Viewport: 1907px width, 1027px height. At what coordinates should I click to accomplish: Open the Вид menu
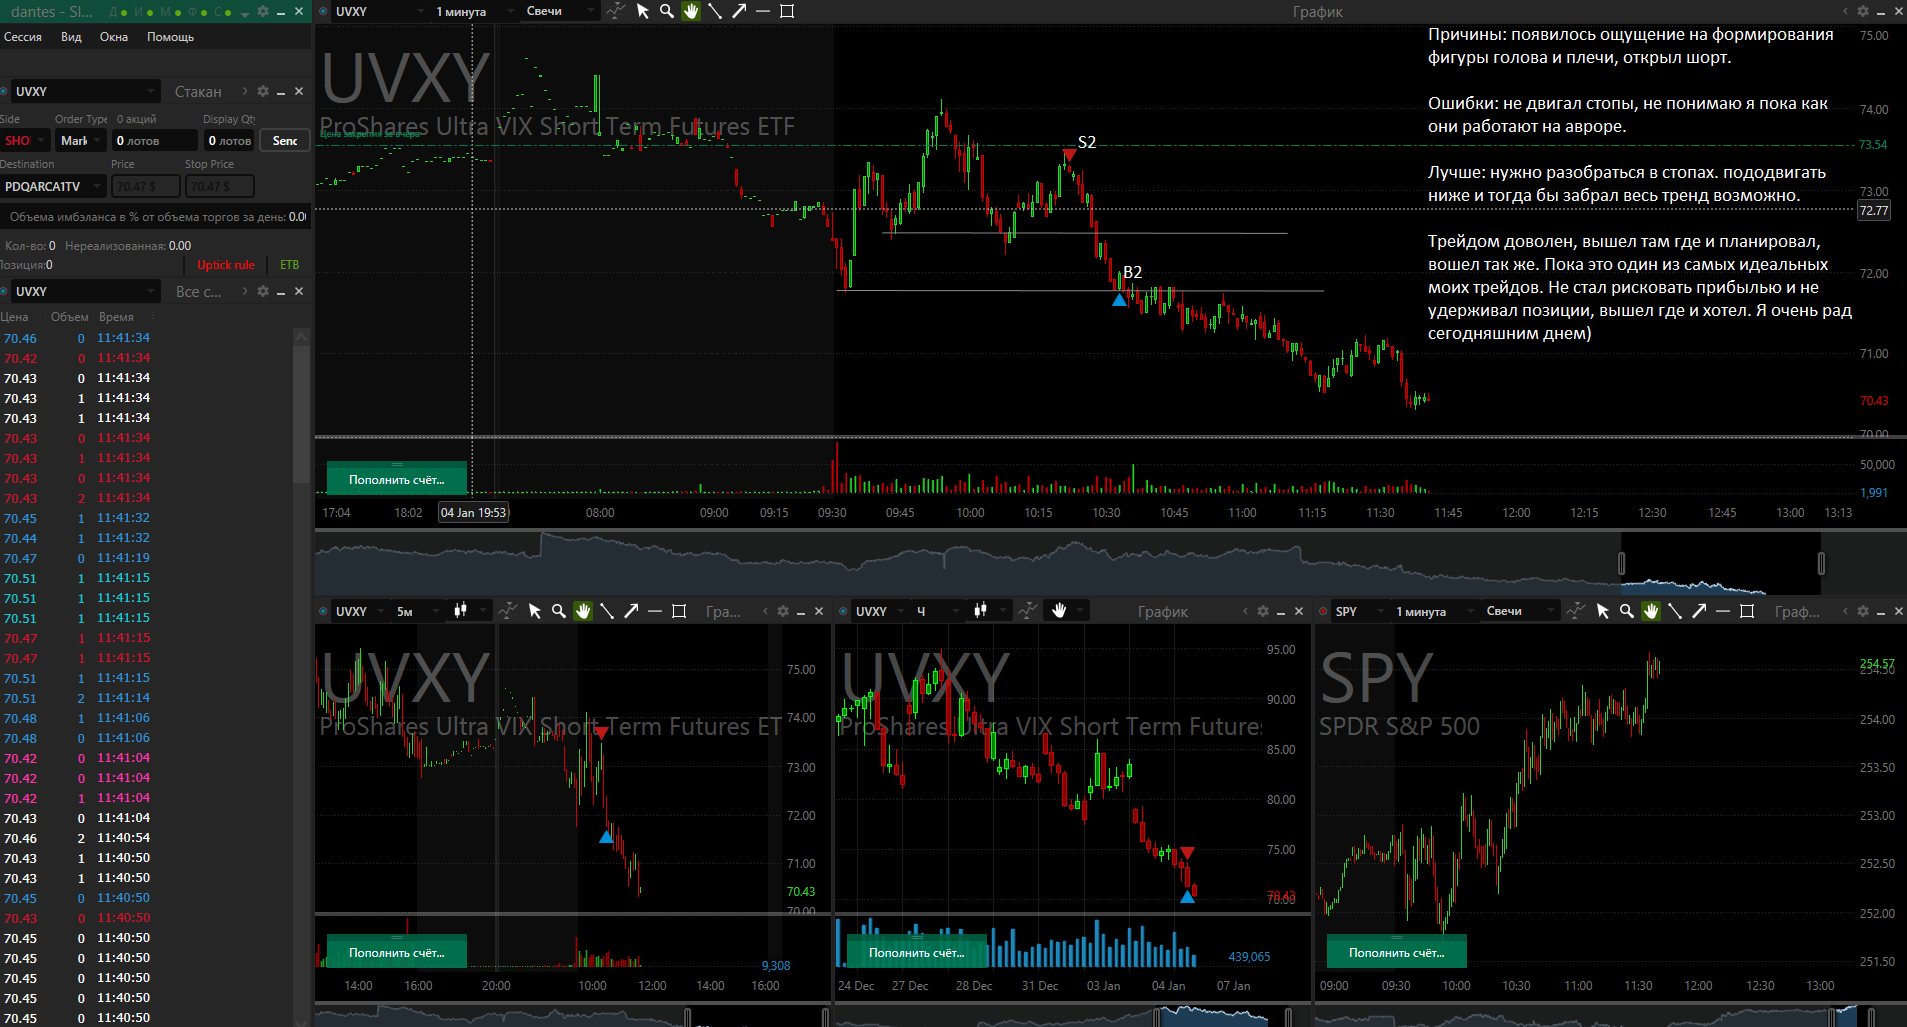[x=71, y=37]
